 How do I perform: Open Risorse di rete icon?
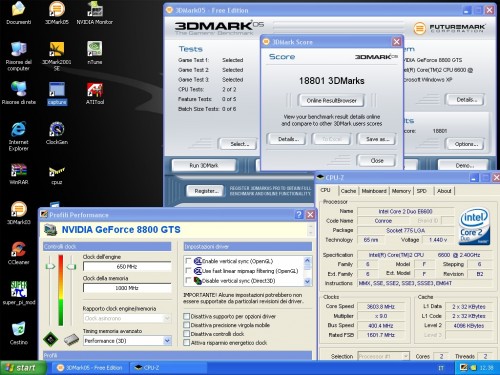pyautogui.click(x=19, y=93)
